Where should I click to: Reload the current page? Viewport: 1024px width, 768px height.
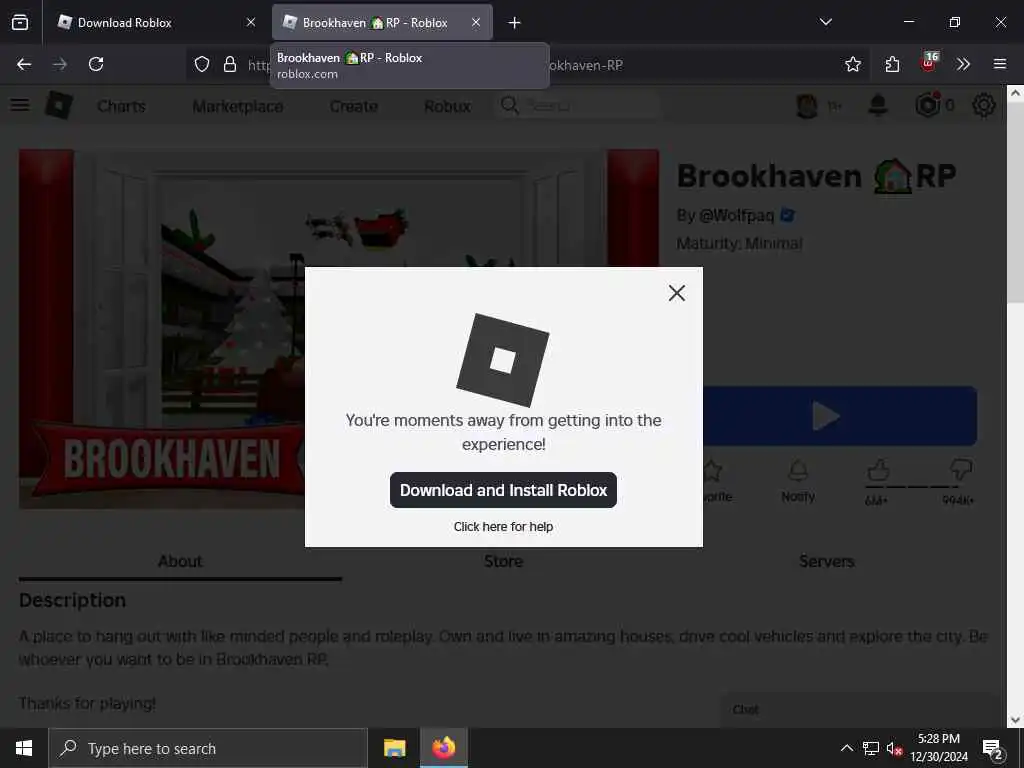click(96, 64)
